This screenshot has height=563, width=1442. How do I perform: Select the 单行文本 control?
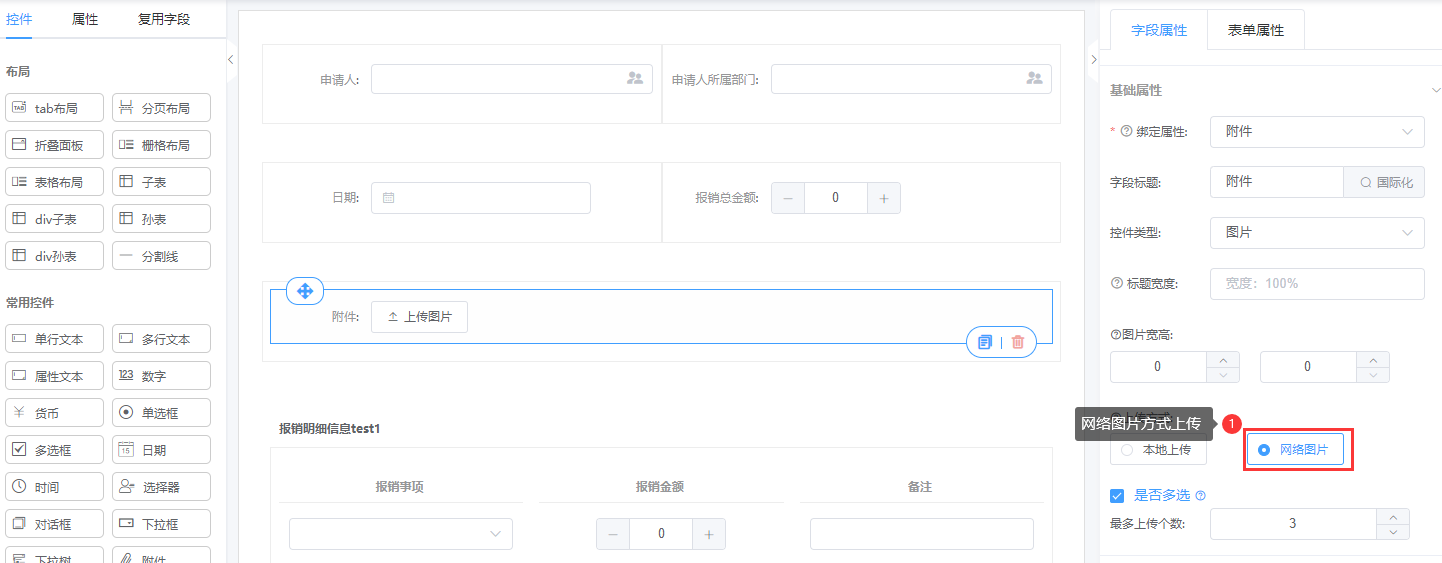54,339
